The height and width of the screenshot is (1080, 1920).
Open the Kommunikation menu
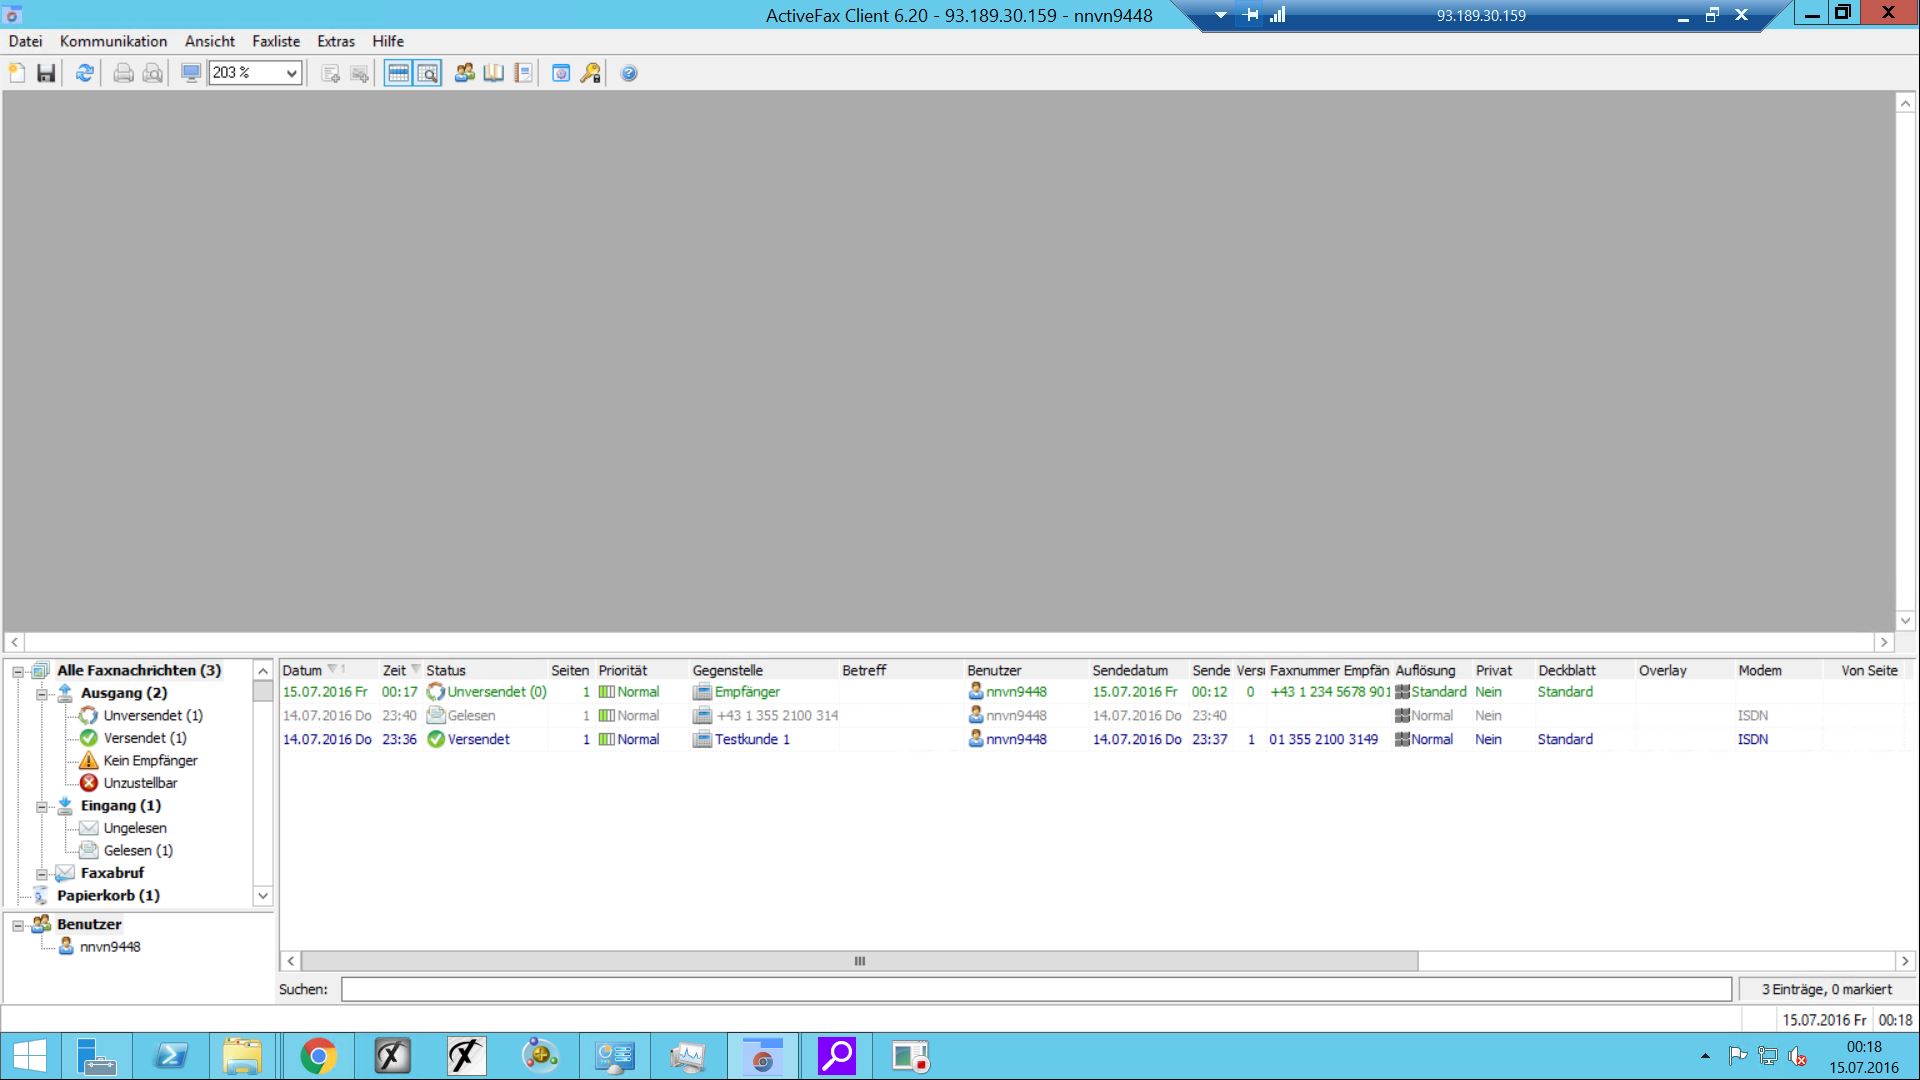coord(113,41)
